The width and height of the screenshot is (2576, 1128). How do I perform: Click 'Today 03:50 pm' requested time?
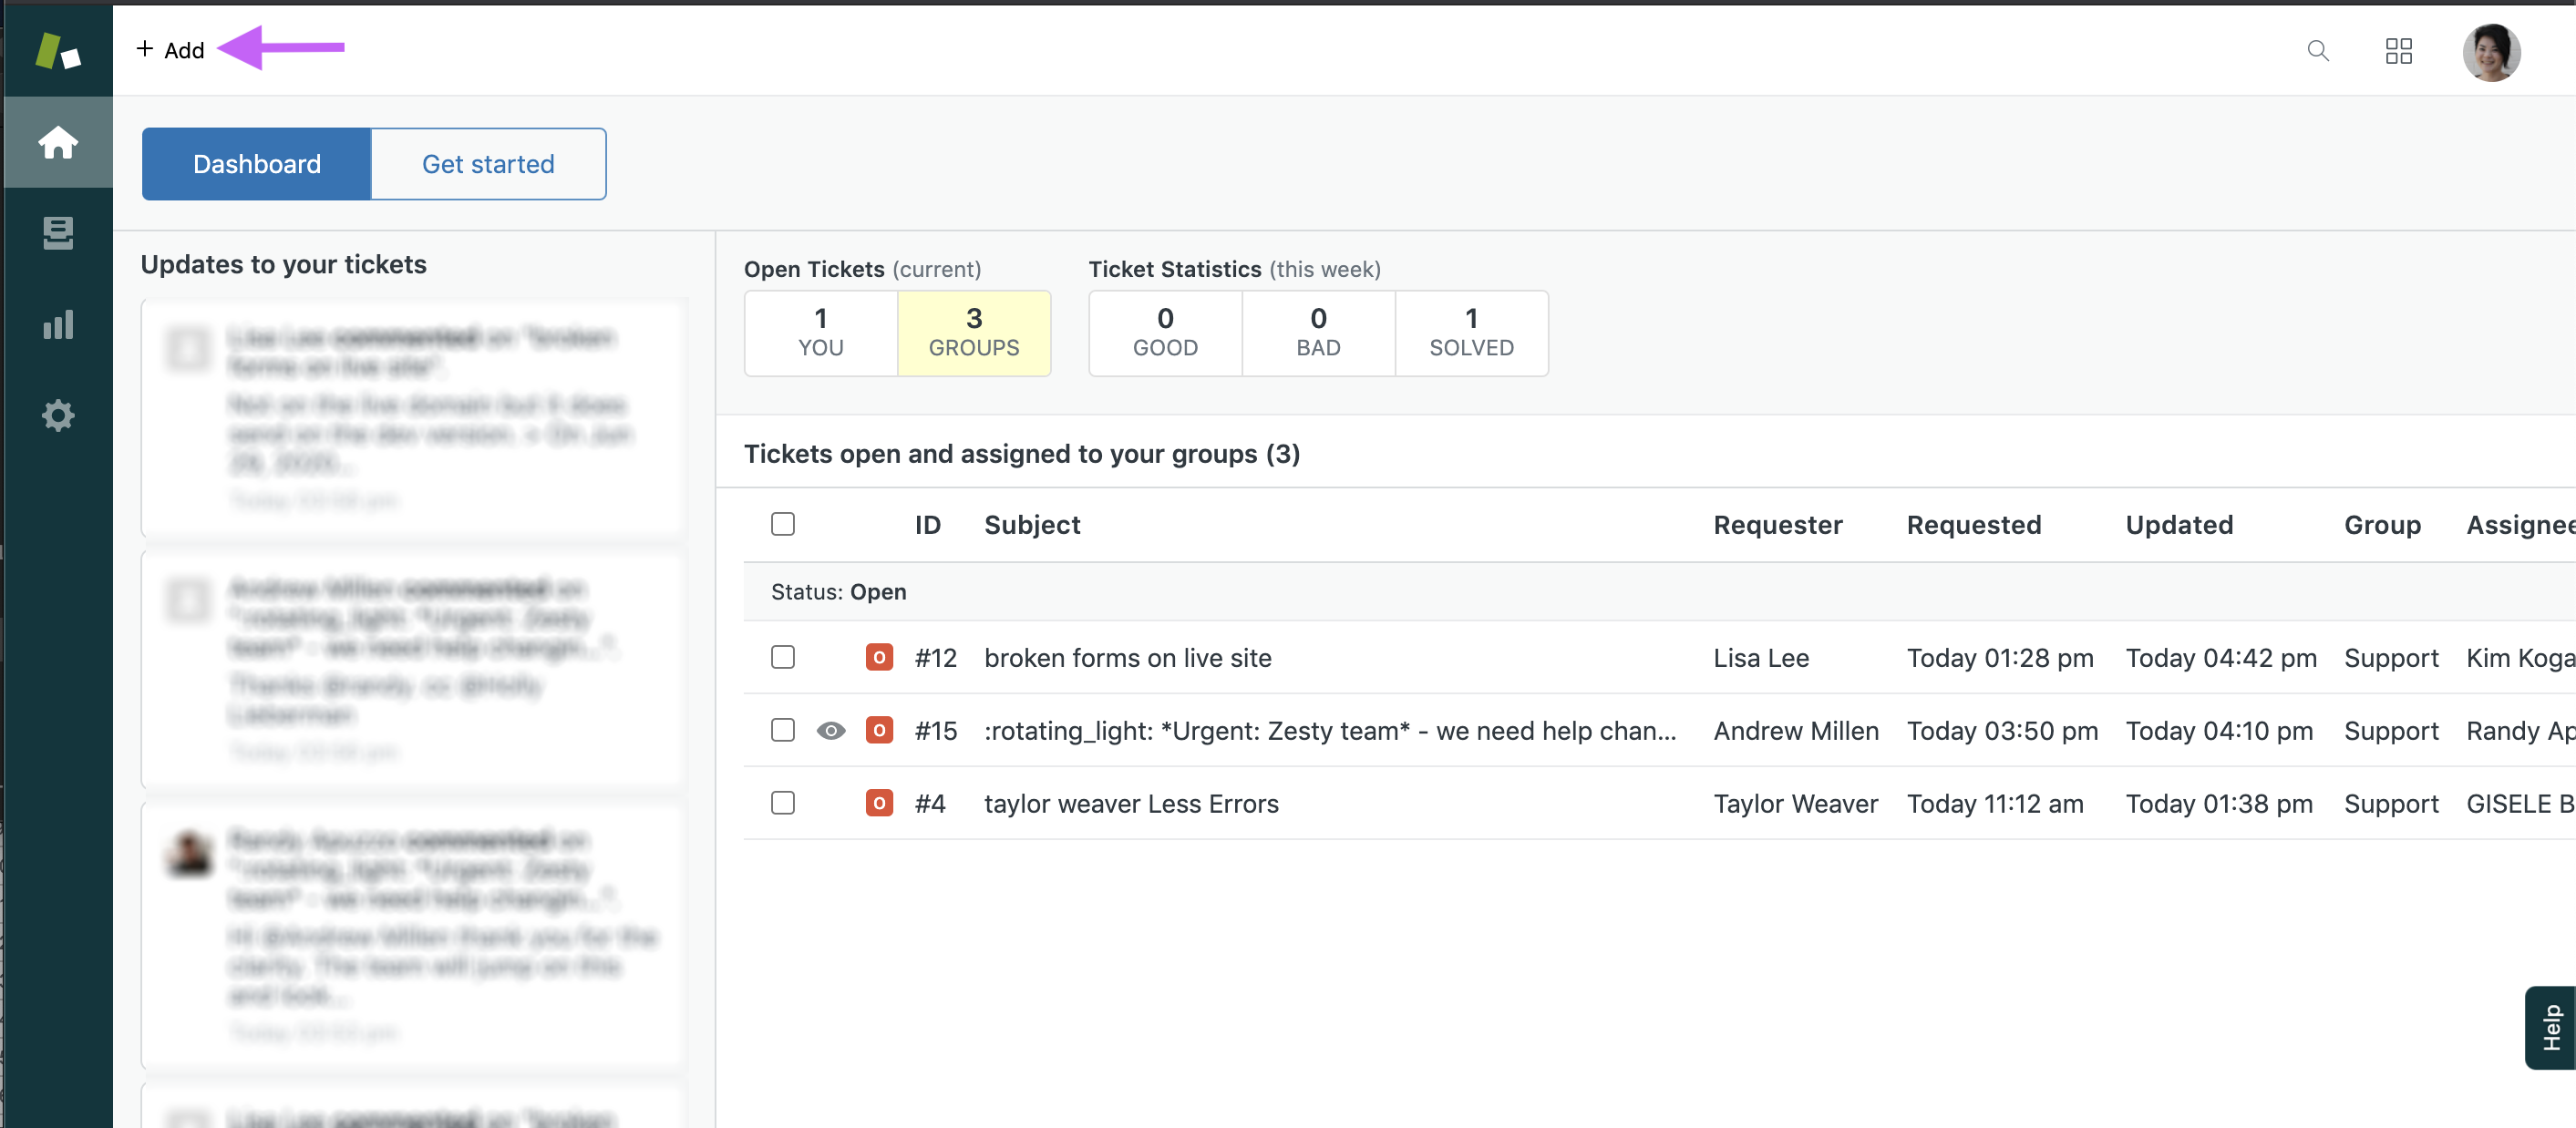[x=2001, y=731]
